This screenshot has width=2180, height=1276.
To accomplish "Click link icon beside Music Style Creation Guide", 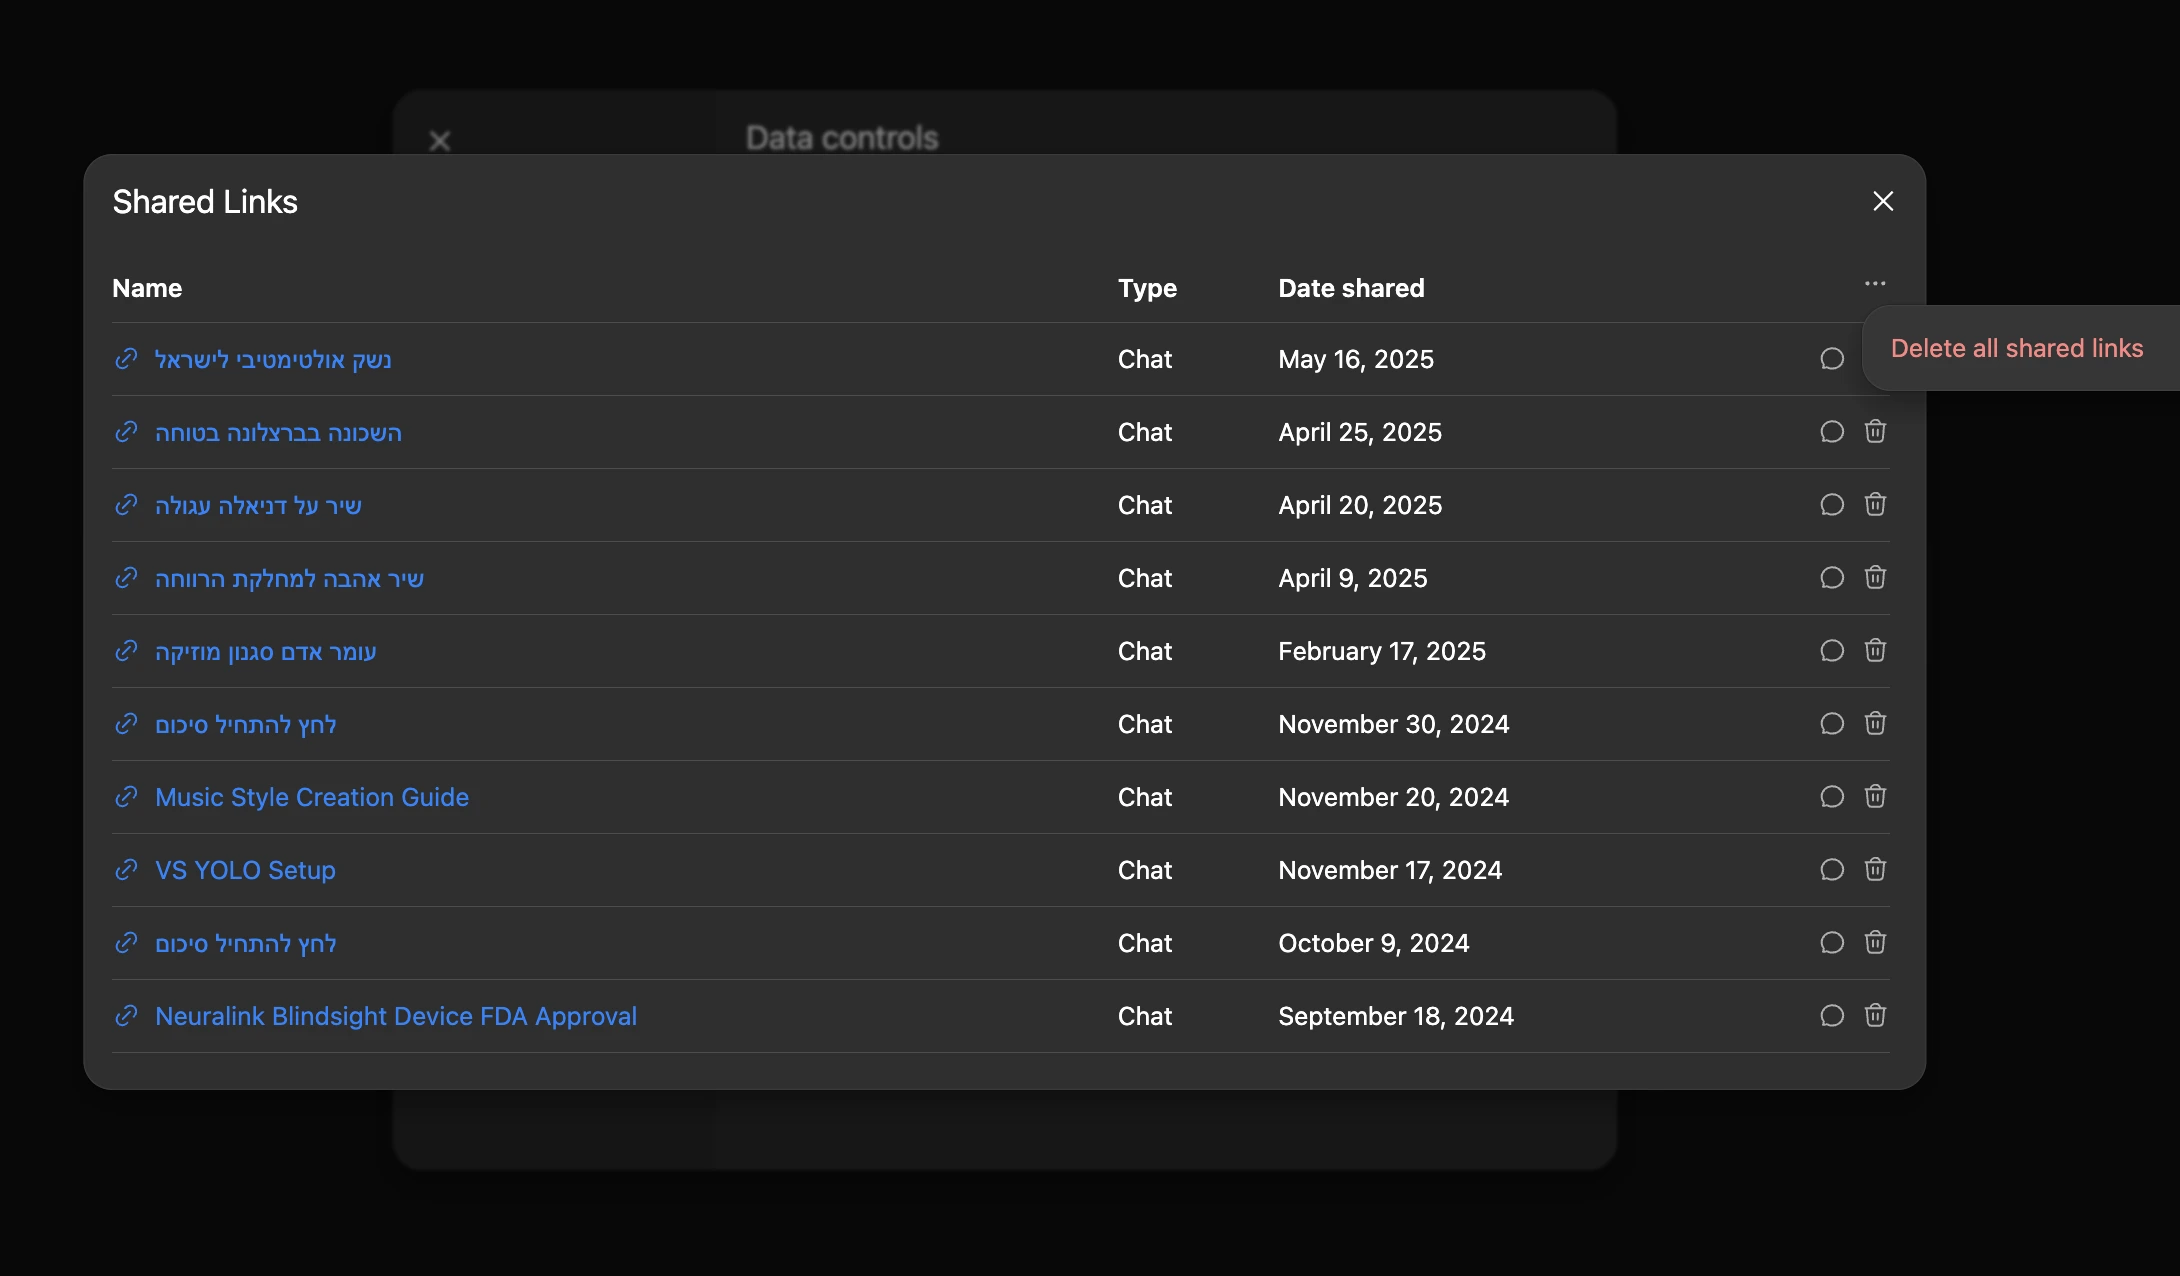I will tap(126, 797).
